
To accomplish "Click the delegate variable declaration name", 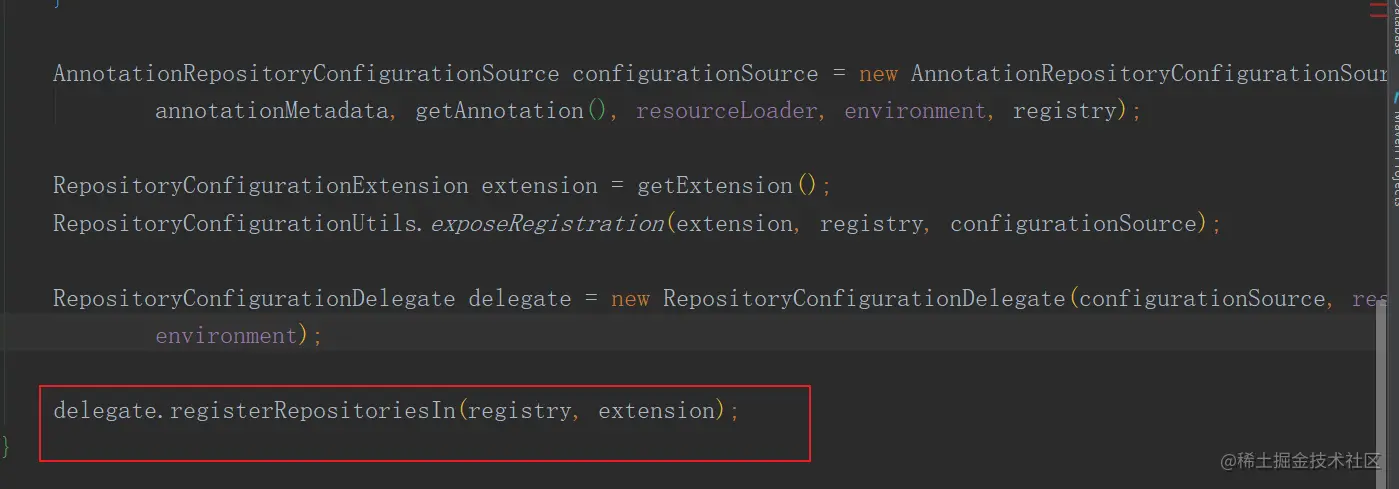I will 519,299.
